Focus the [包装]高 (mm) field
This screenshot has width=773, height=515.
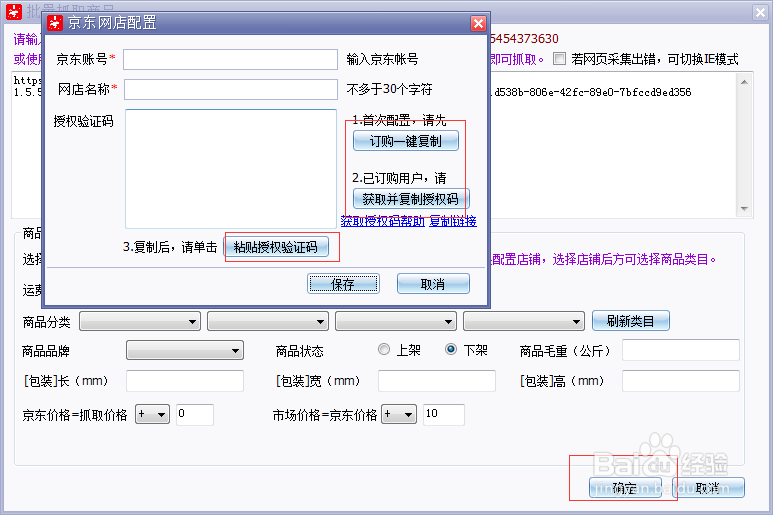tap(681, 381)
